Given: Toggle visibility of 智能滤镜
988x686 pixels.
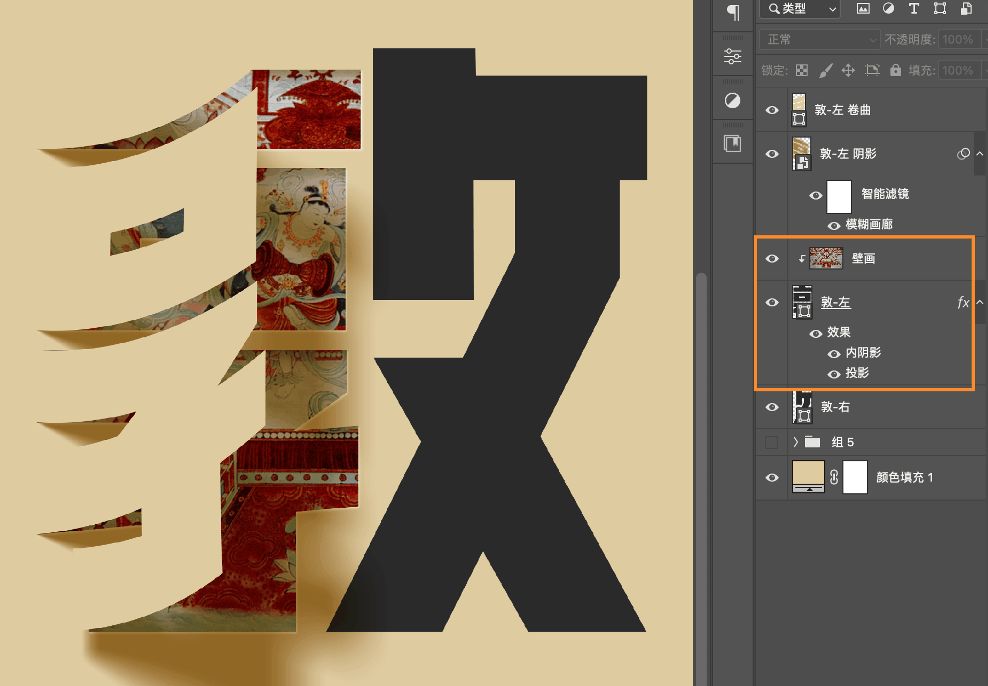Looking at the screenshot, I should pyautogui.click(x=815, y=195).
